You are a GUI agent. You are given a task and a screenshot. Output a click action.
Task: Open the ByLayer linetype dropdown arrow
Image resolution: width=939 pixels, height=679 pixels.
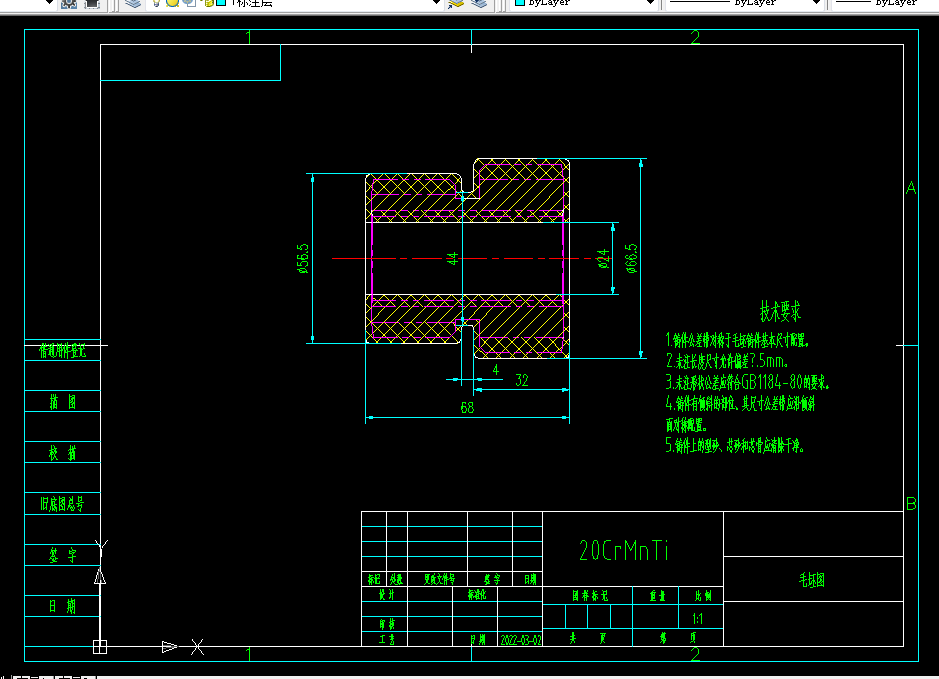point(816,2)
